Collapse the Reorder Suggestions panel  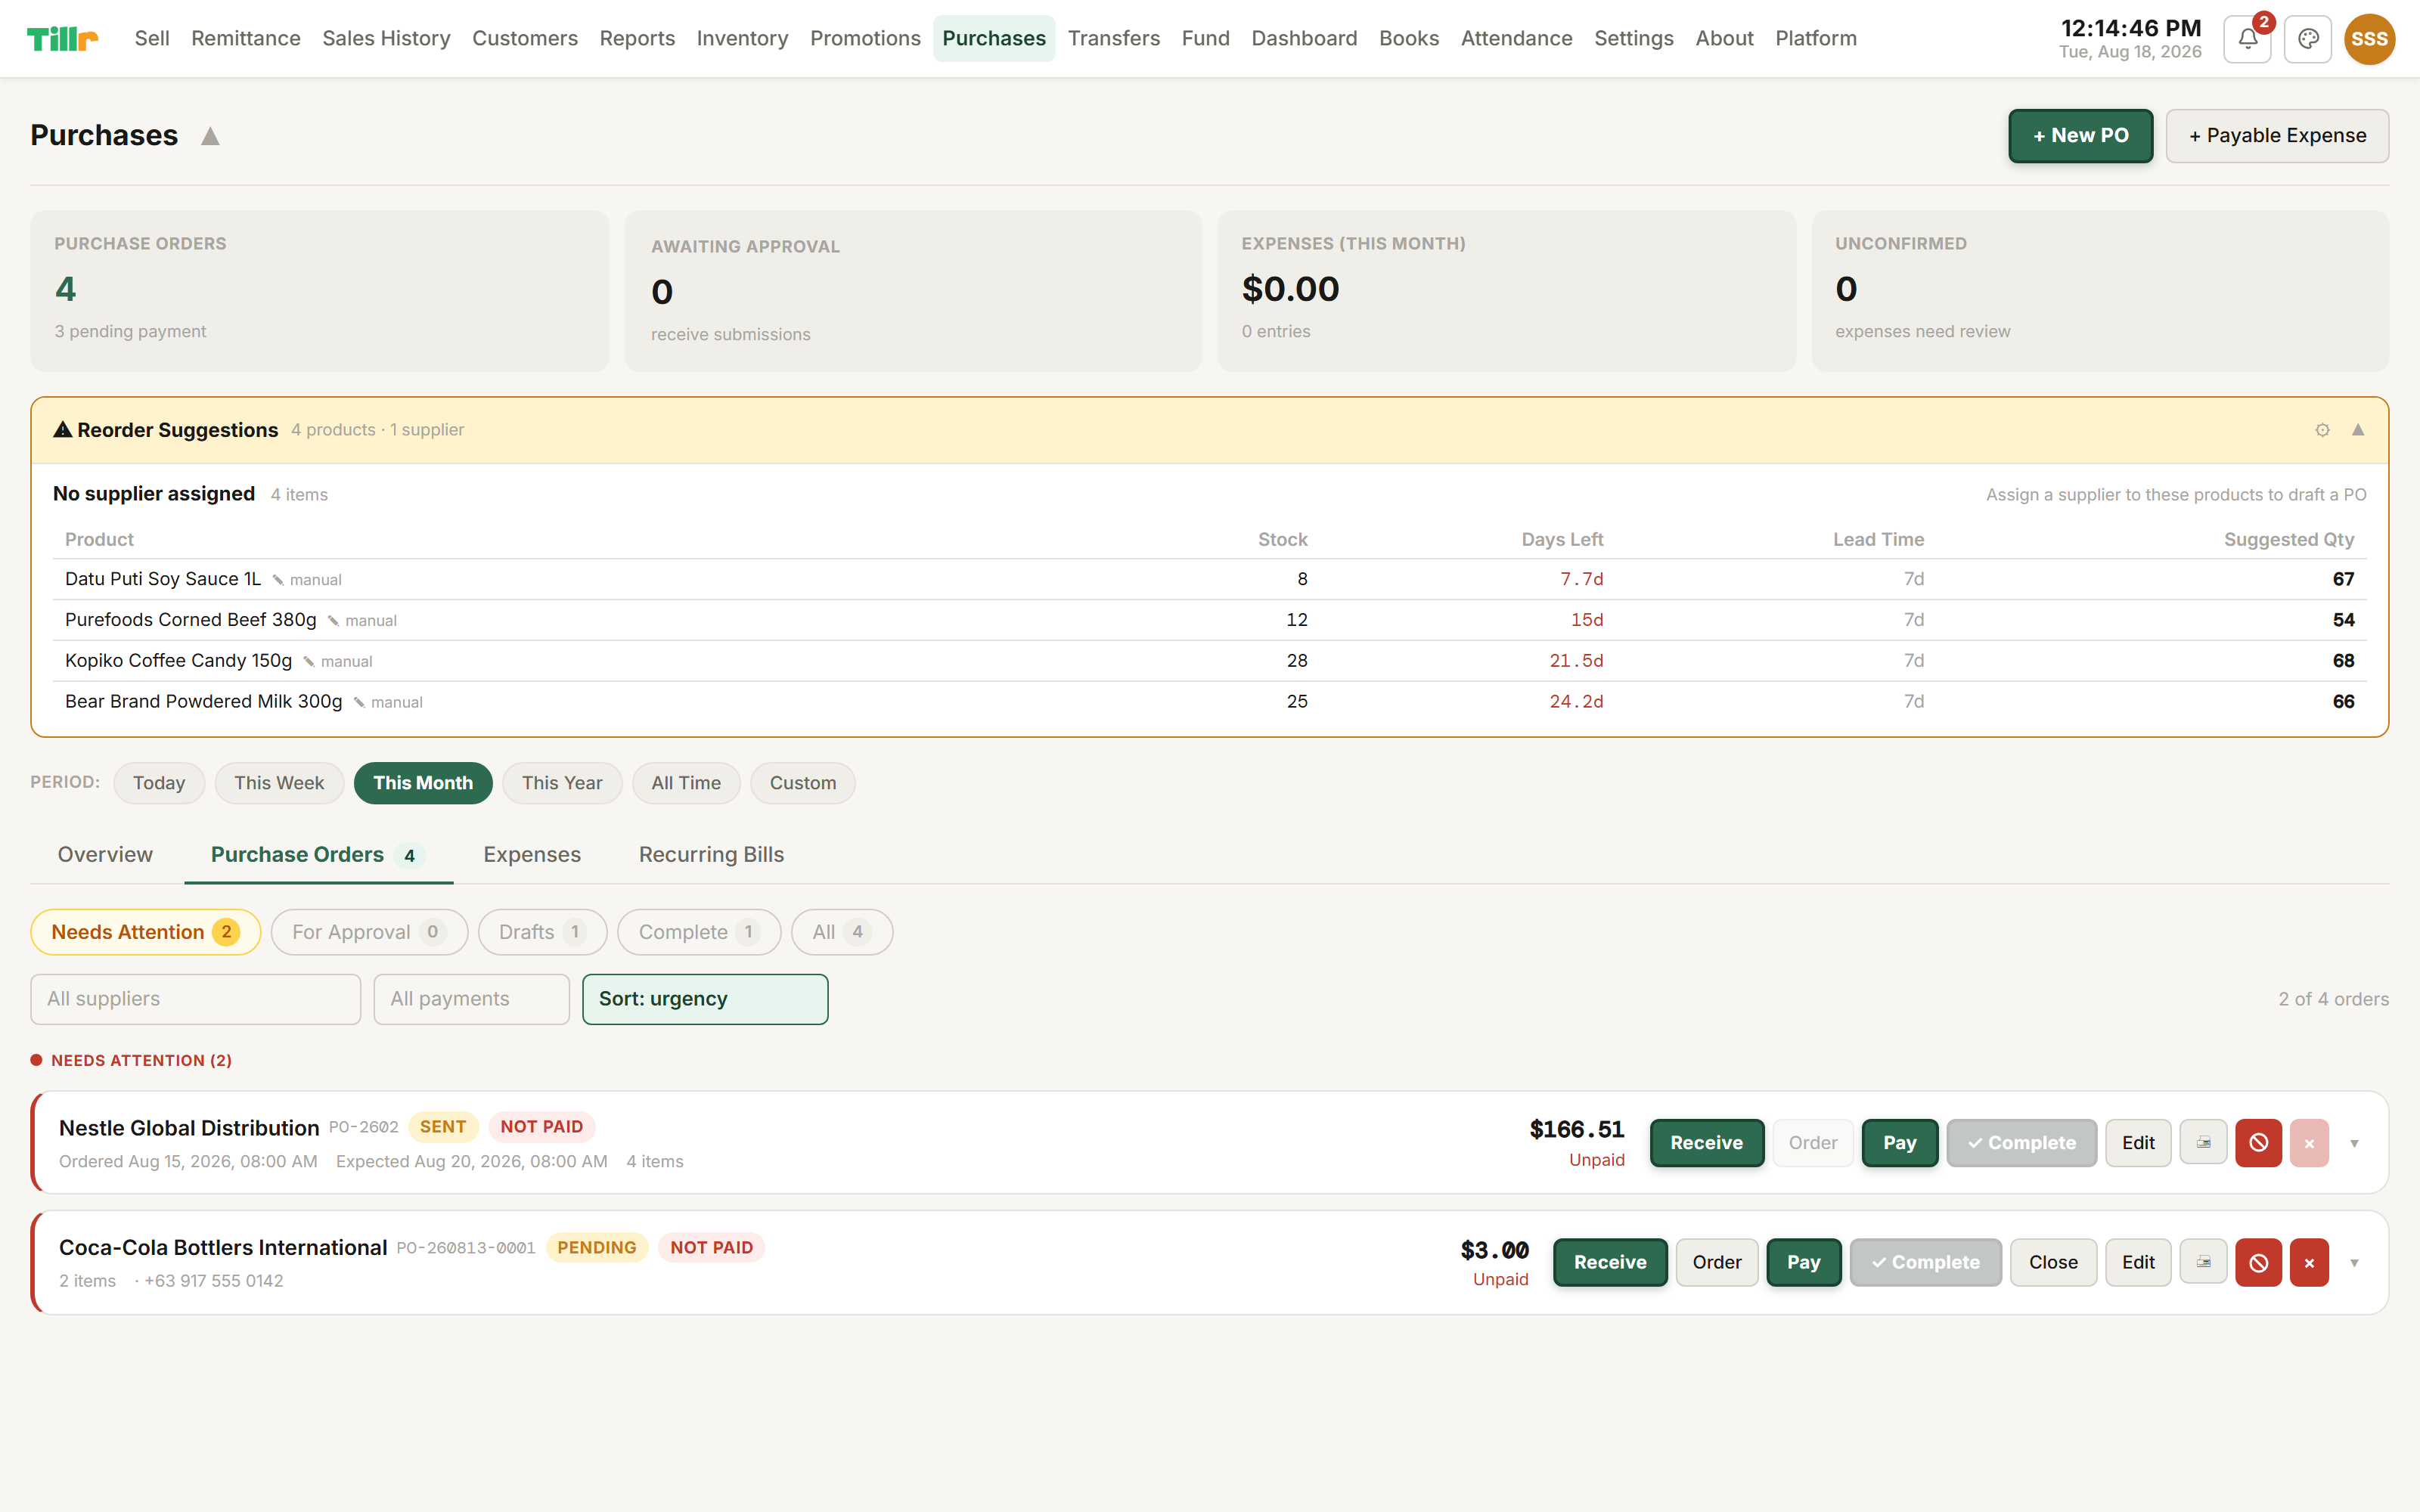(2358, 430)
